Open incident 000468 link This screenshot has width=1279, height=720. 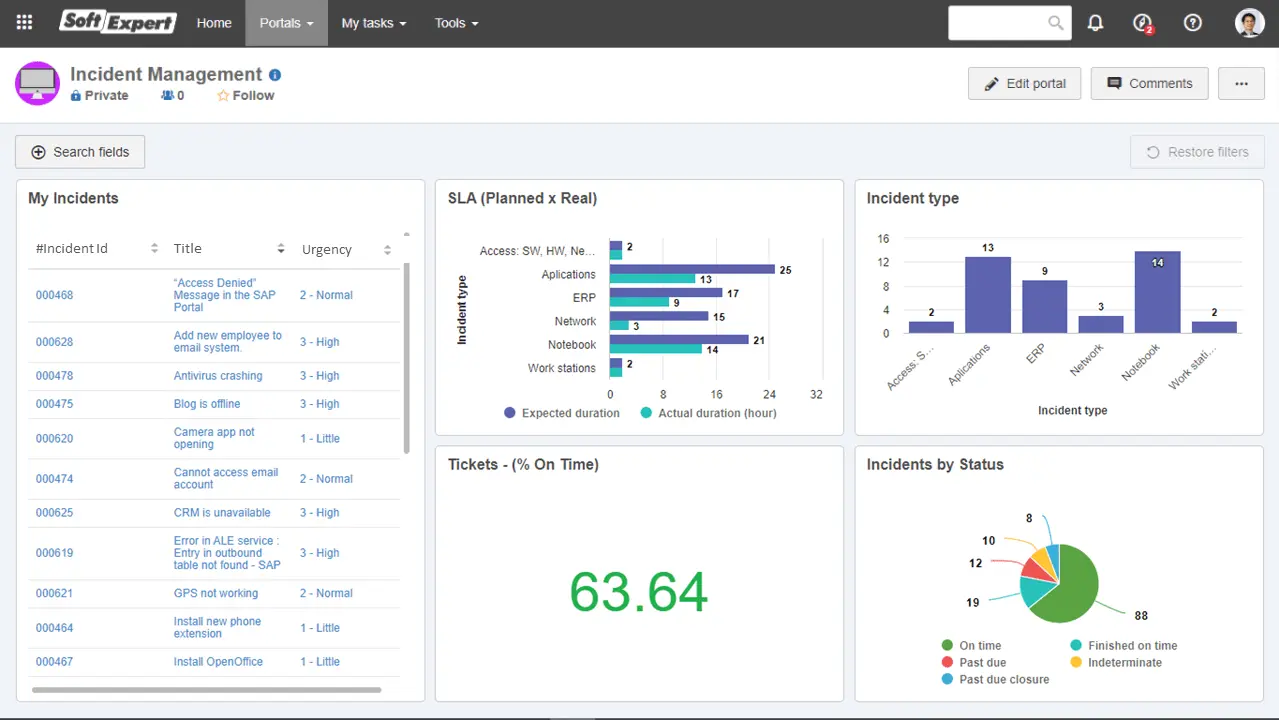tap(55, 295)
